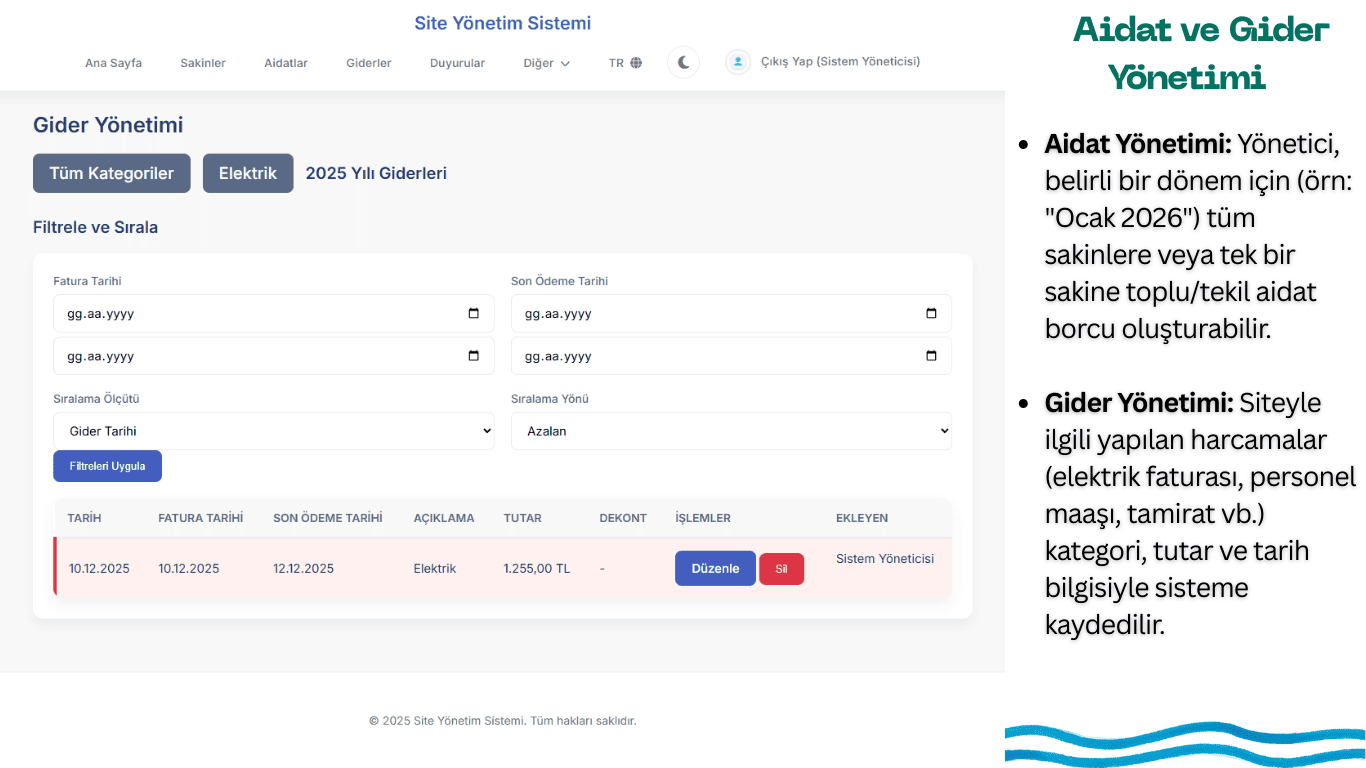Open calendar picker in first Fatura Tarihi field

coord(474,313)
